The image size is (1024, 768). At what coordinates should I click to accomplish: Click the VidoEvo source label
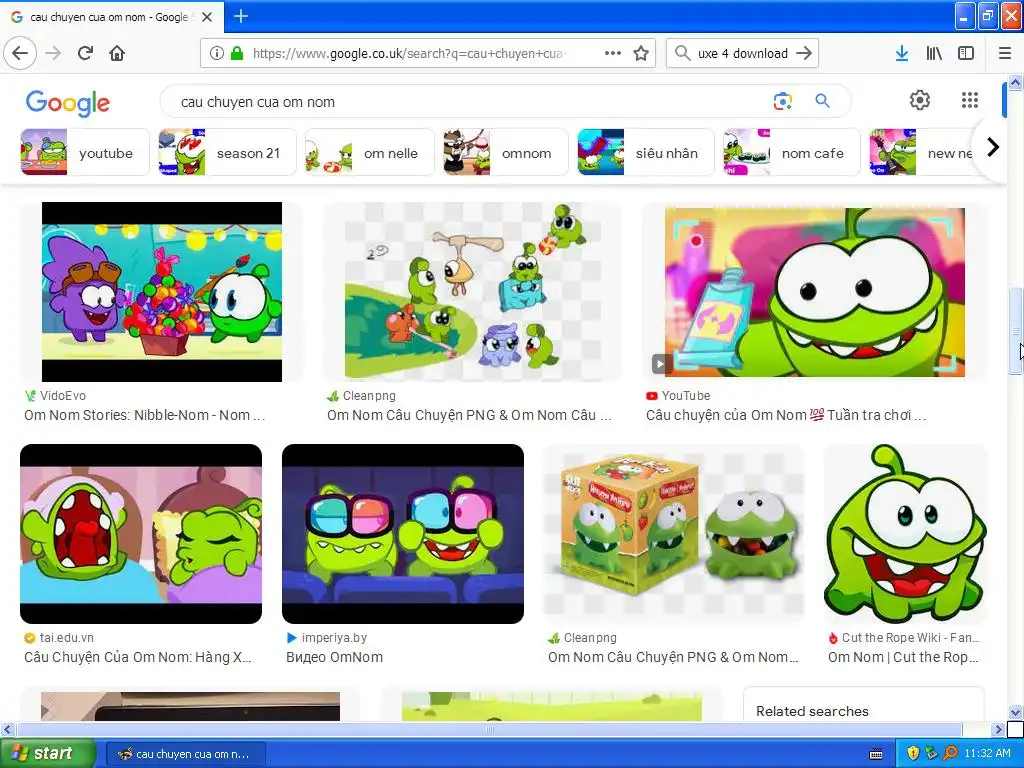pyautogui.click(x=63, y=395)
